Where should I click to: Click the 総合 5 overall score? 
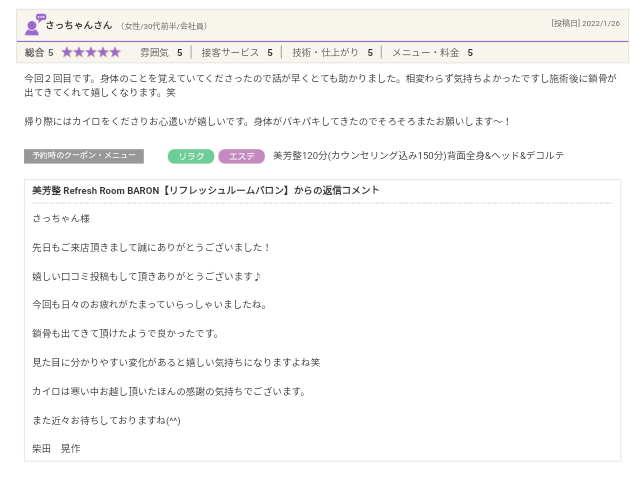click(38, 52)
